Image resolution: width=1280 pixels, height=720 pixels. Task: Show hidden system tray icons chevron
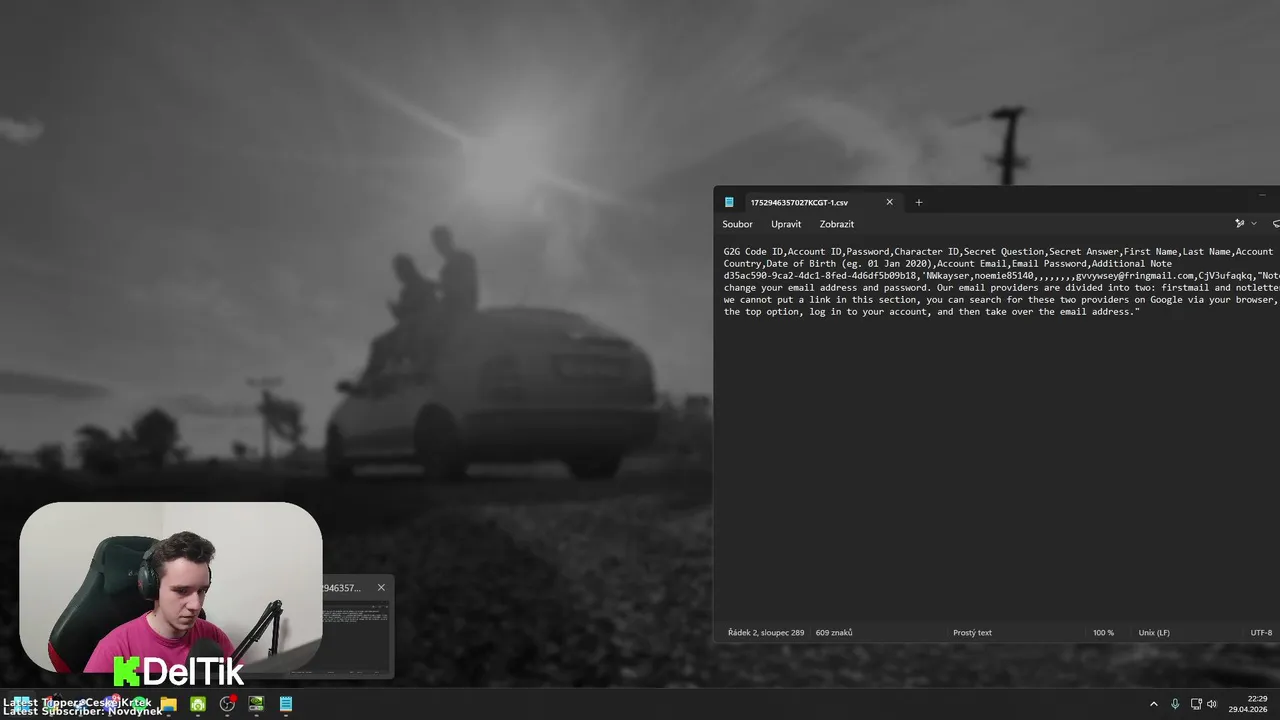click(x=1153, y=704)
